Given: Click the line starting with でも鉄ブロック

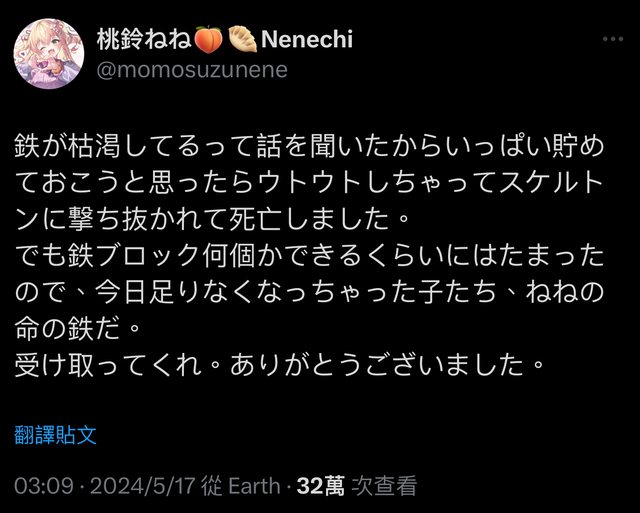Looking at the screenshot, I should click(x=310, y=255).
